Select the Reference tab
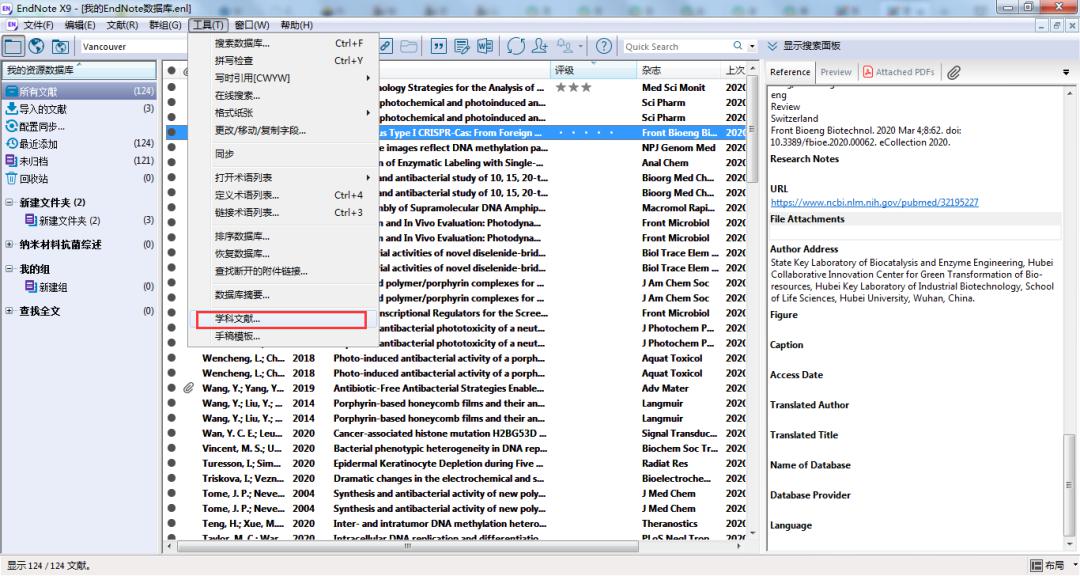 pyautogui.click(x=790, y=72)
